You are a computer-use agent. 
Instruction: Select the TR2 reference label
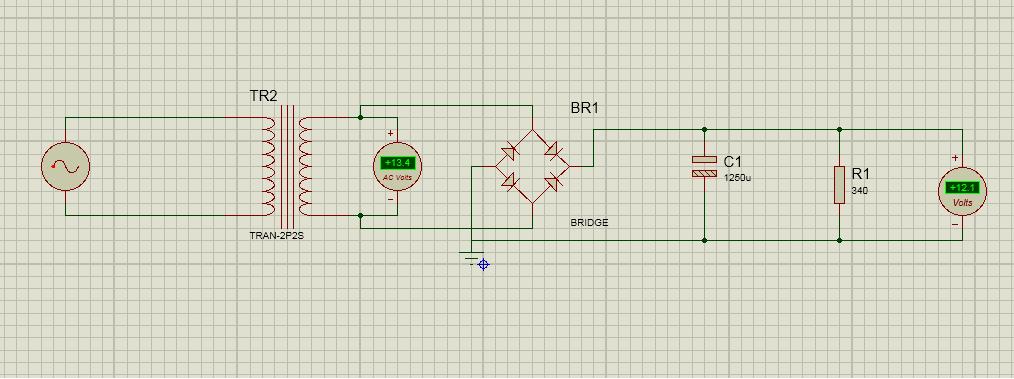pos(264,96)
